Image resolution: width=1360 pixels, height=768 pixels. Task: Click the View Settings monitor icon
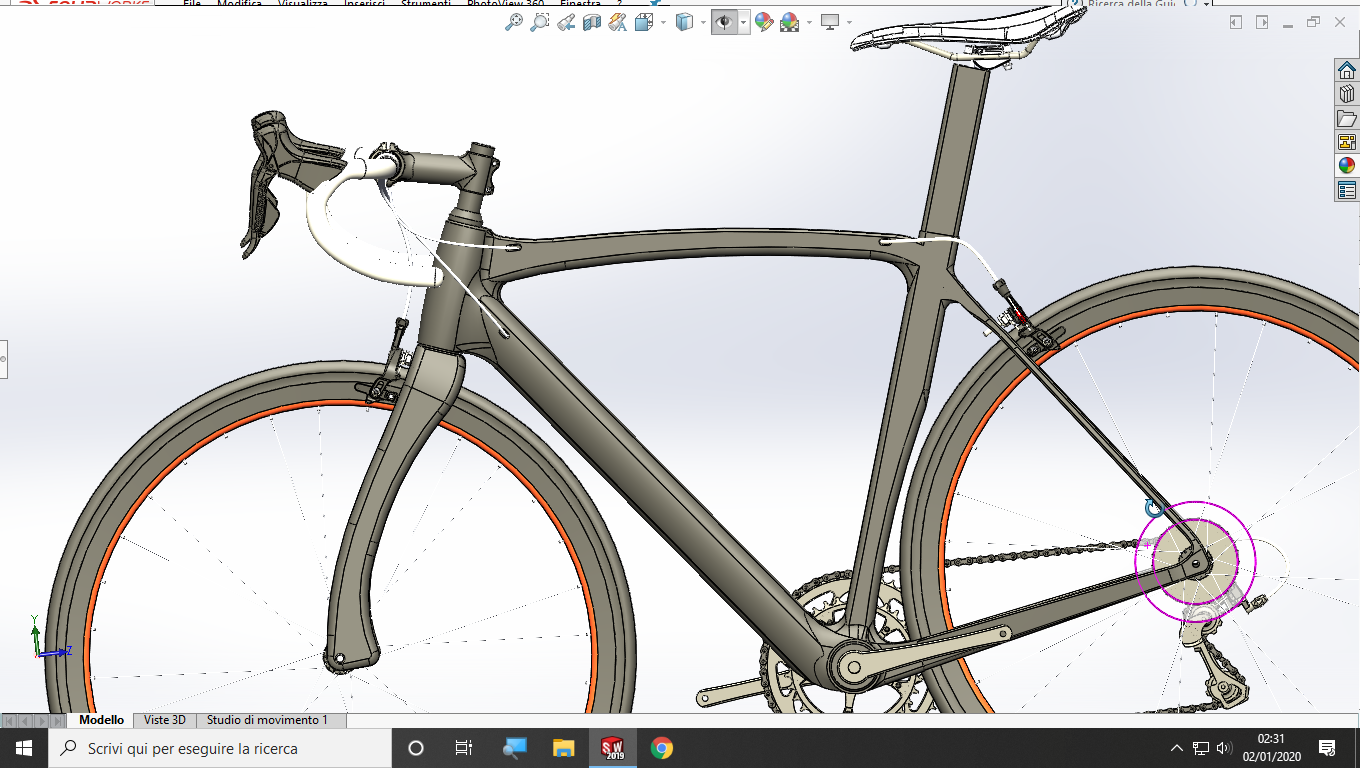[830, 22]
